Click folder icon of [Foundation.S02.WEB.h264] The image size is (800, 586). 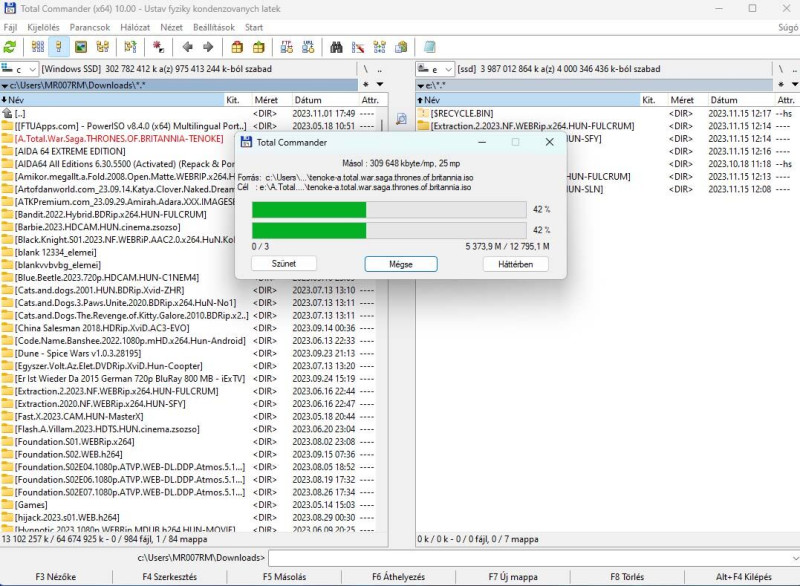(x=7, y=454)
